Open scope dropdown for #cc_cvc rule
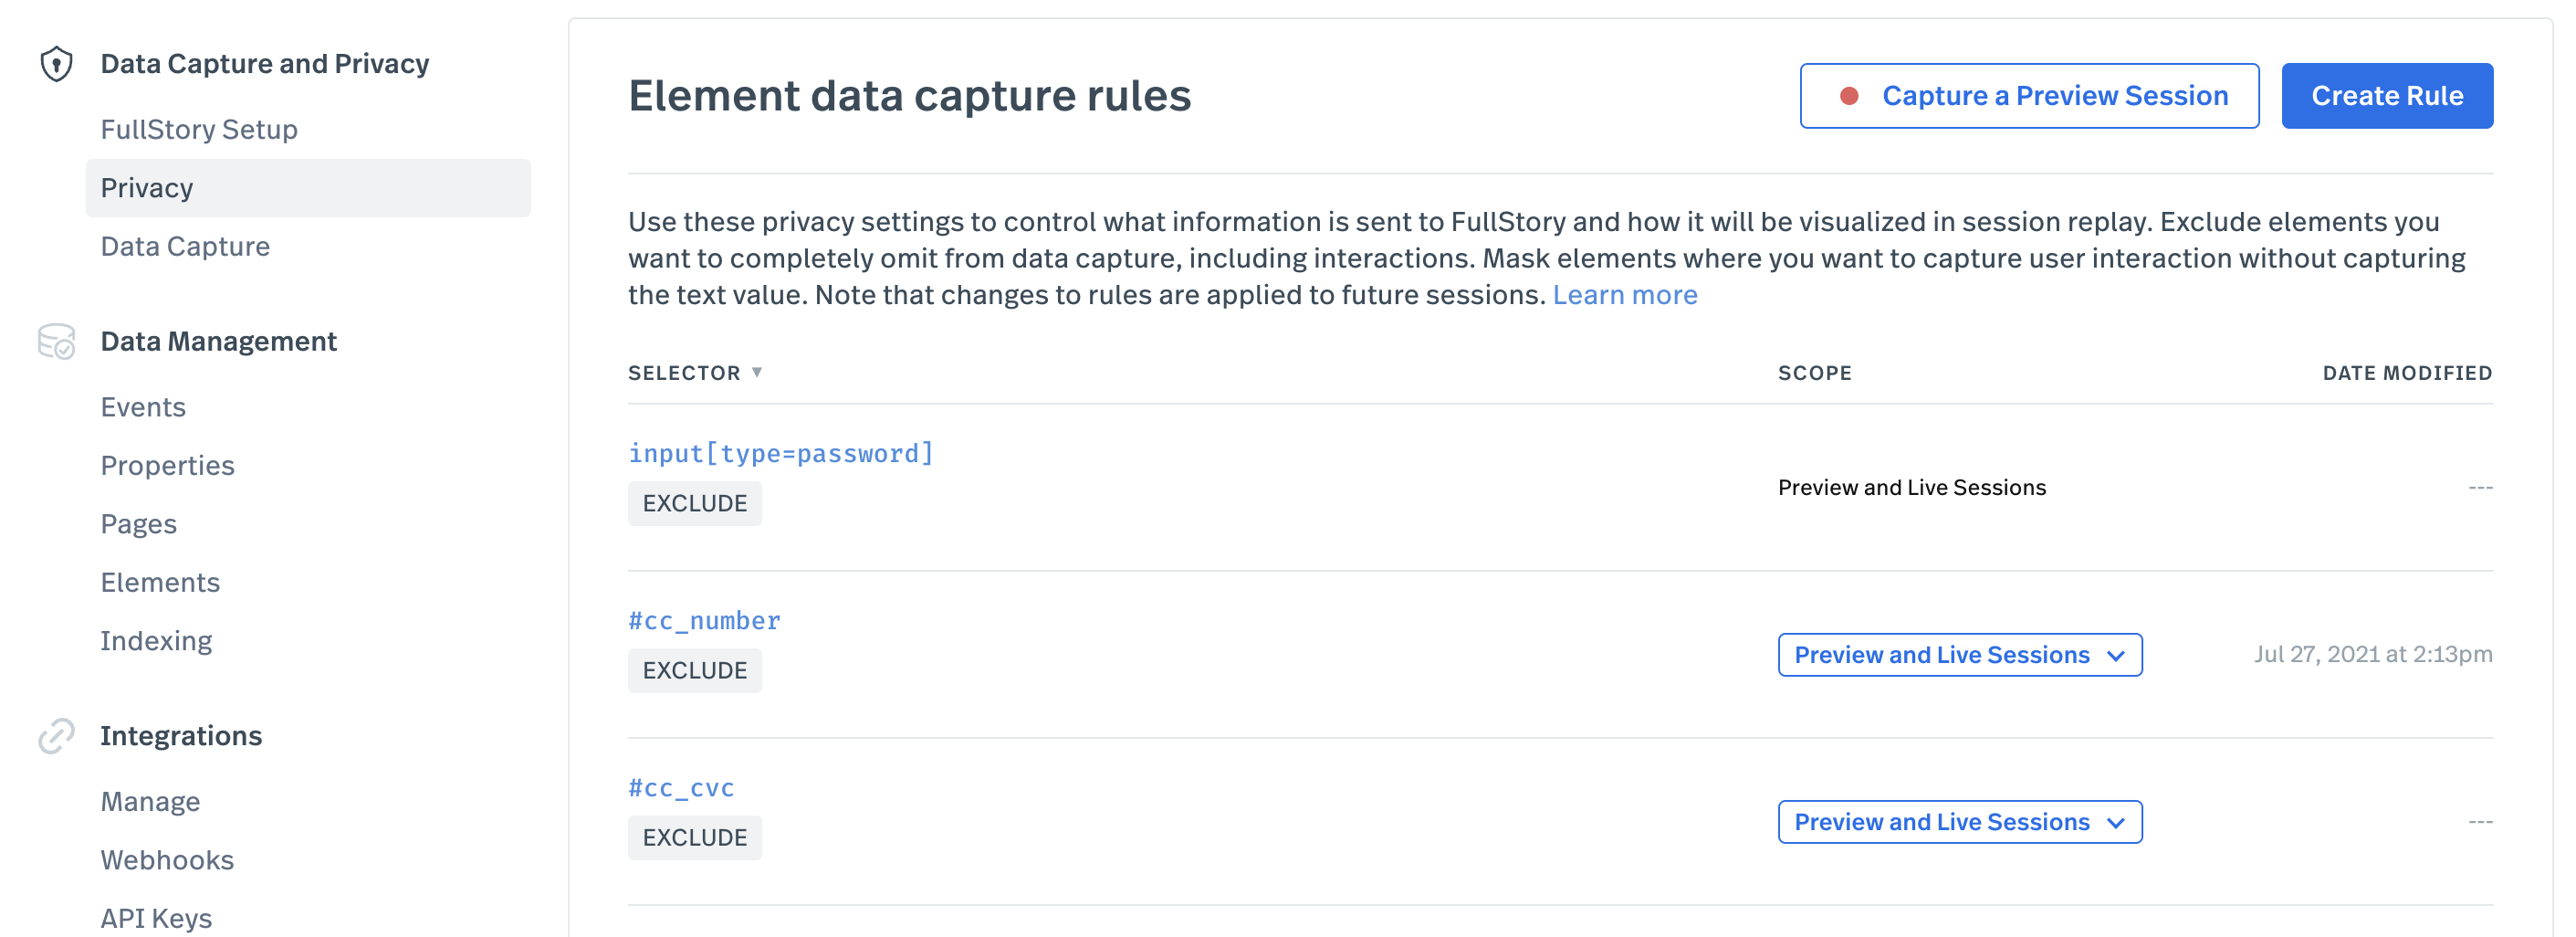The image size is (2576, 937). pos(1959,822)
